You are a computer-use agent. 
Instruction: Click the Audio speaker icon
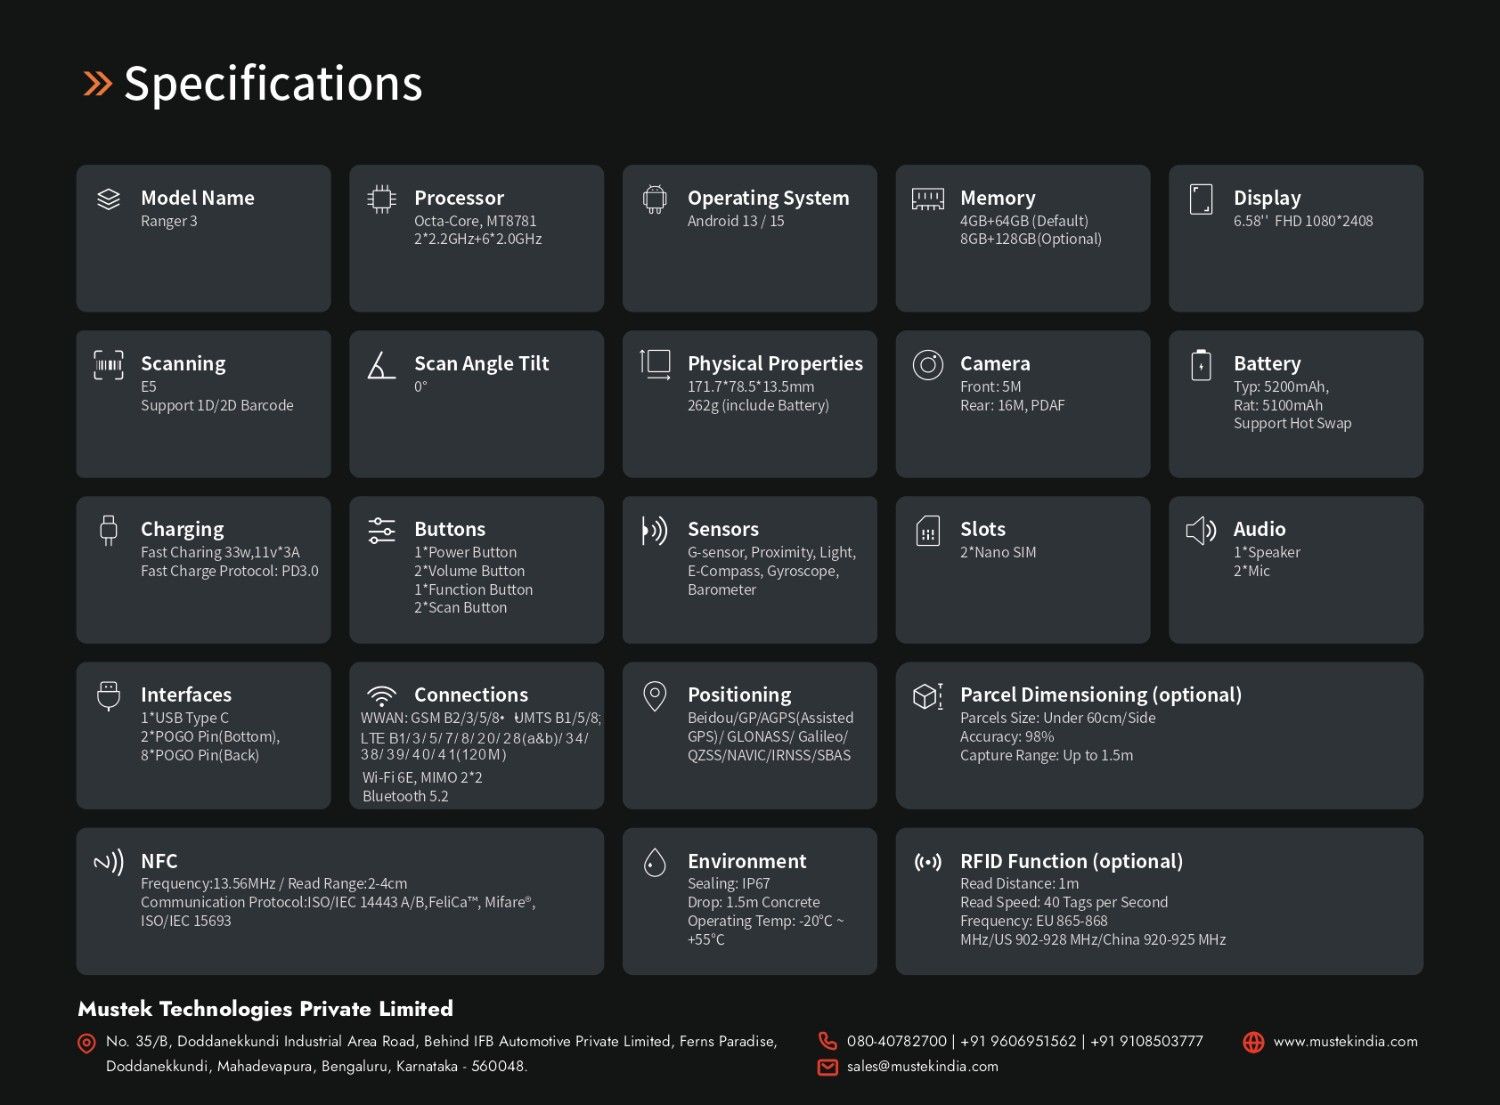click(x=1201, y=531)
